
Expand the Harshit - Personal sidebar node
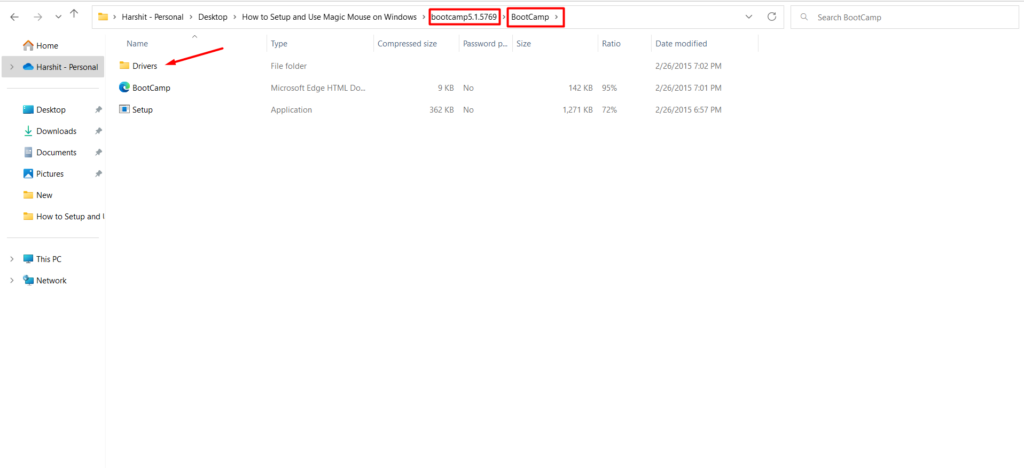(11, 67)
